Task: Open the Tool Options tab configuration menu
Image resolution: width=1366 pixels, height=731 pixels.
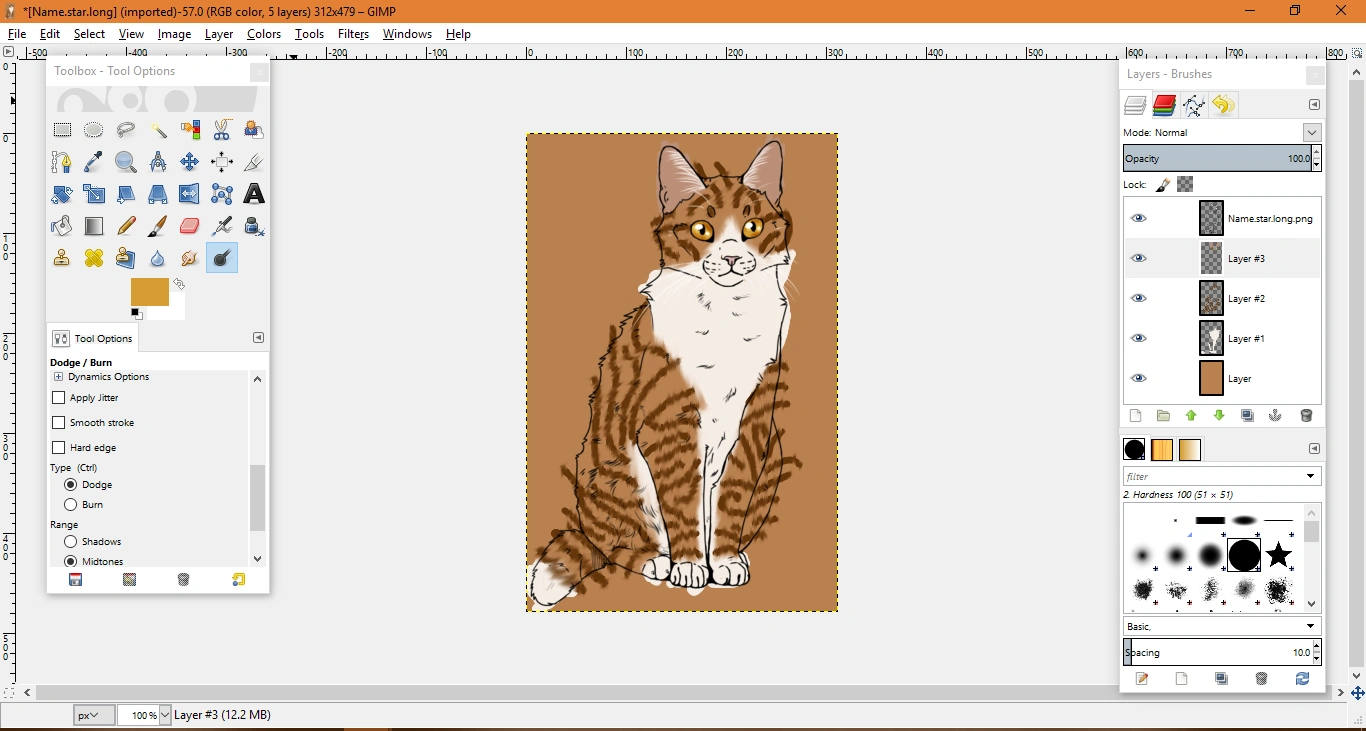Action: click(x=258, y=338)
